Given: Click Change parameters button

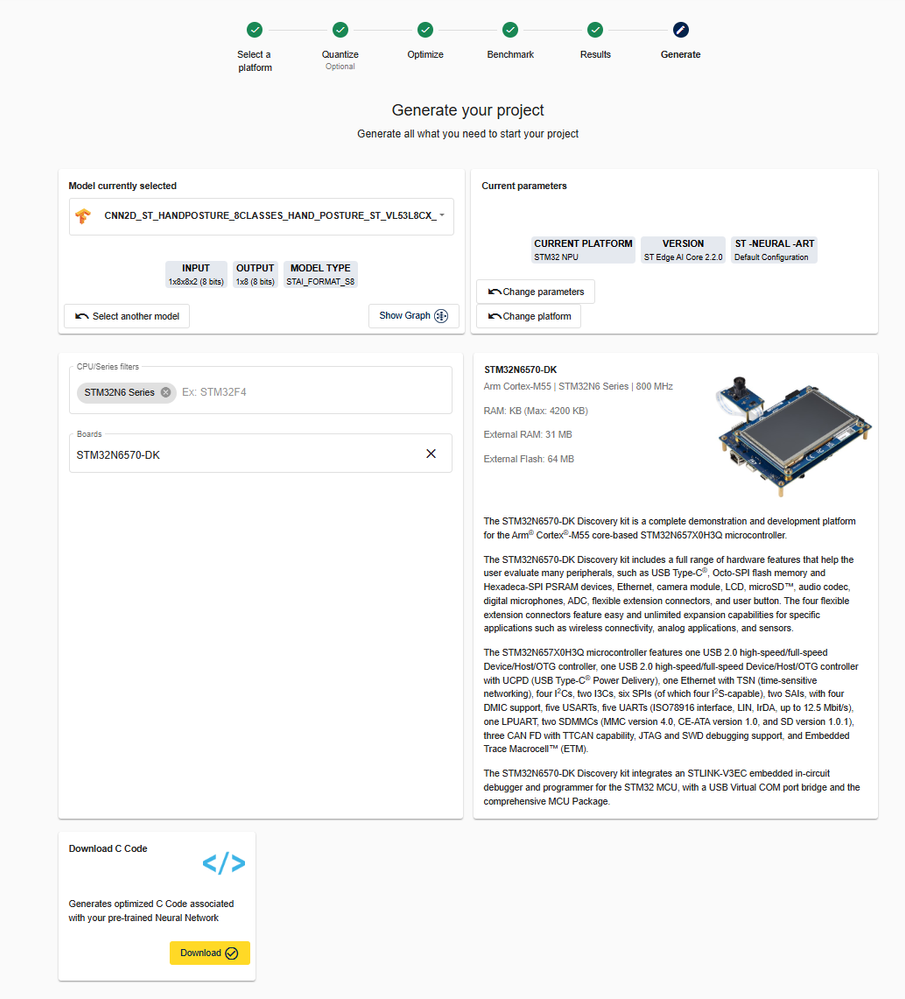Looking at the screenshot, I should (x=535, y=292).
